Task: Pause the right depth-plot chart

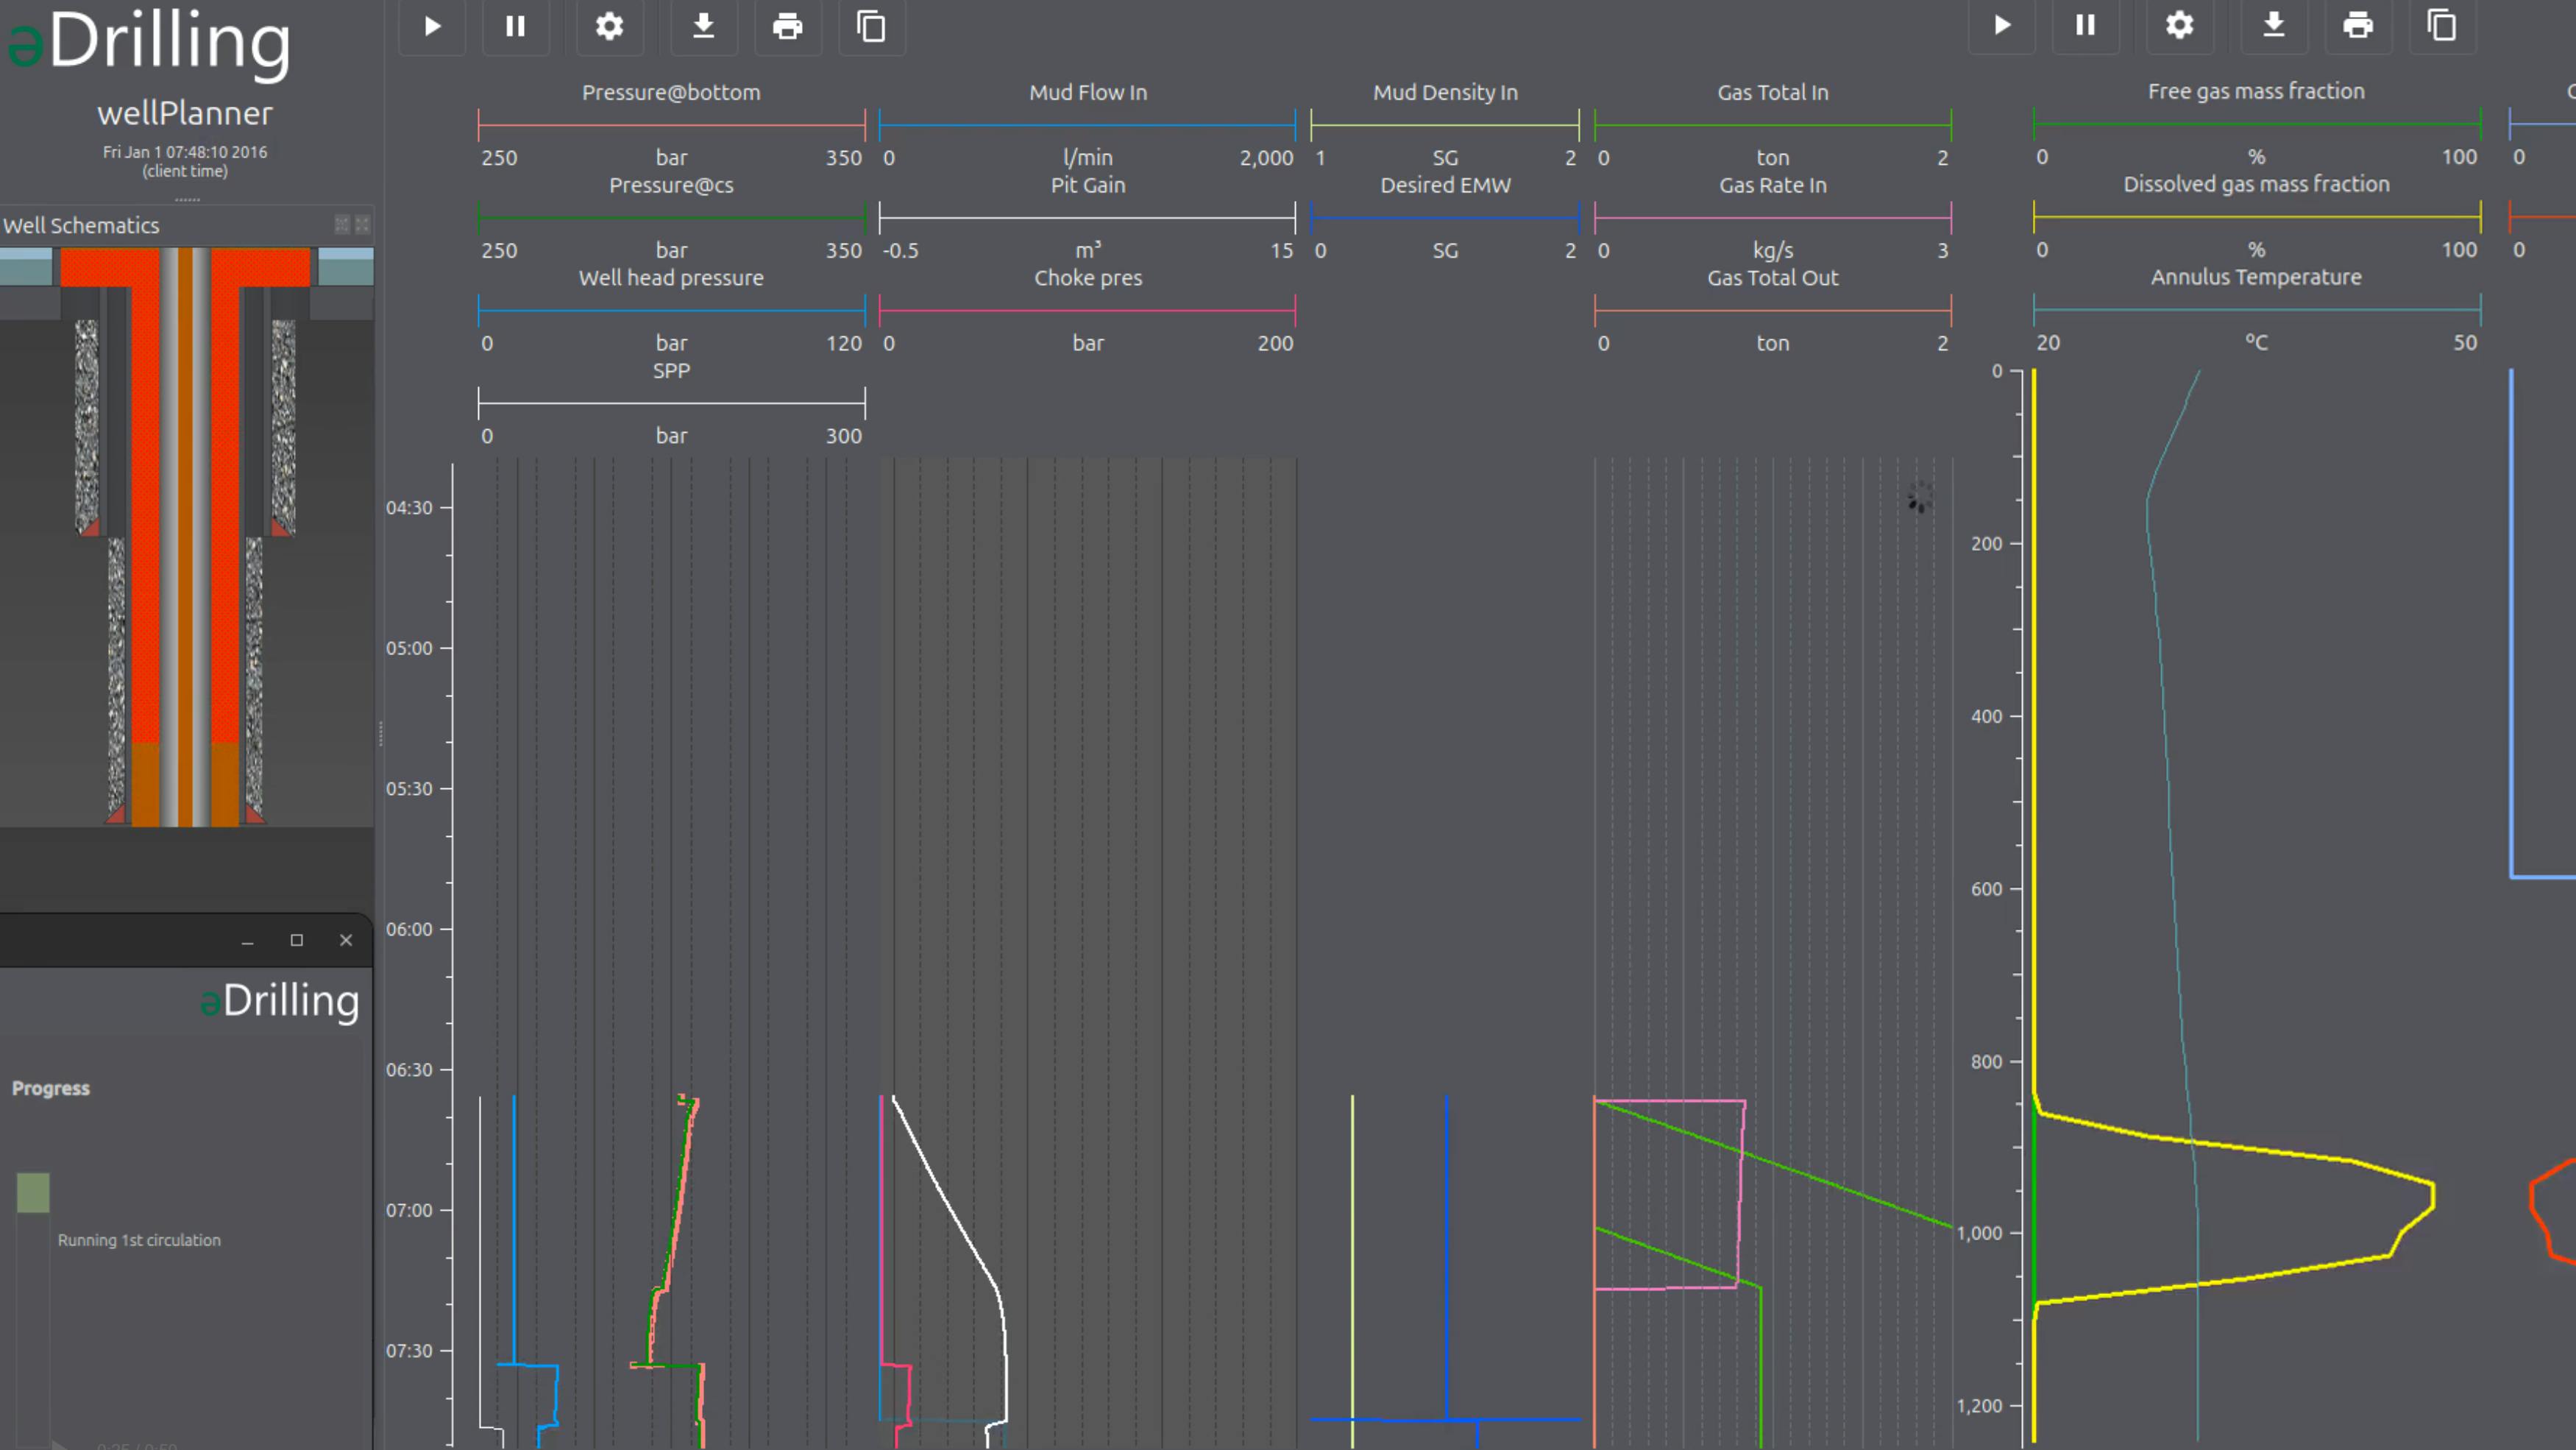Action: (x=2085, y=25)
